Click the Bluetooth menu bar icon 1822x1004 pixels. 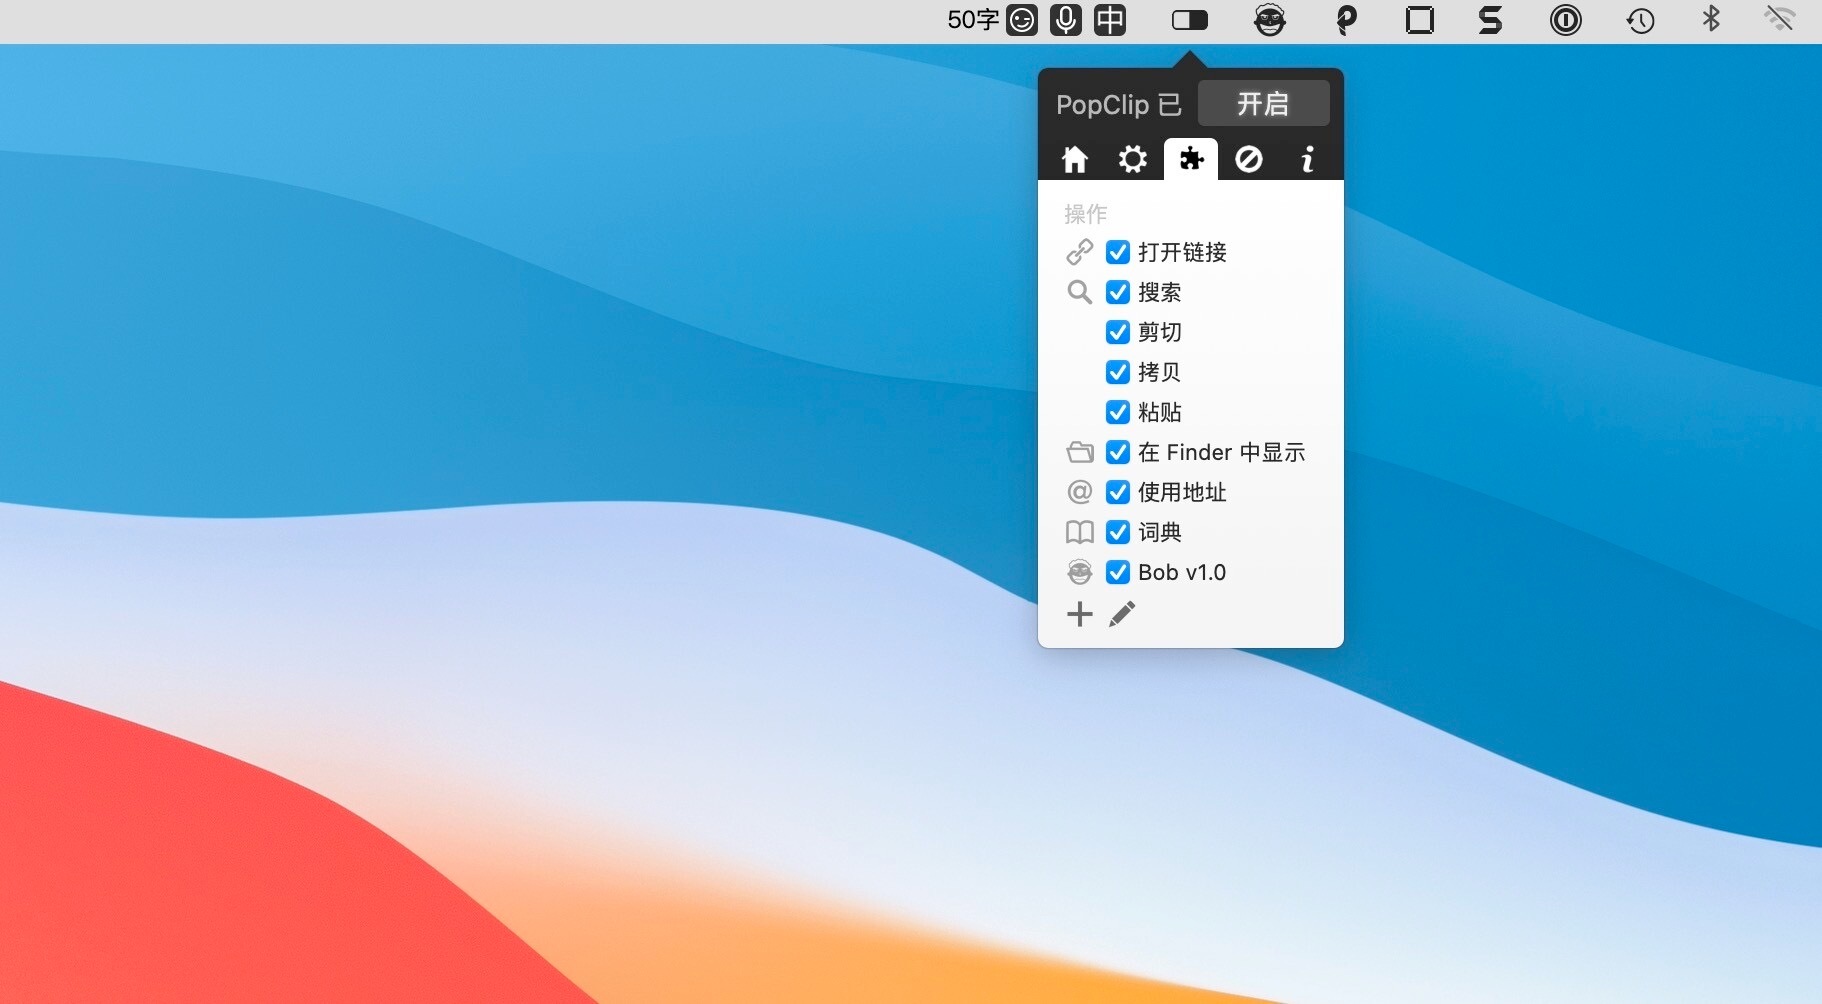[x=1711, y=20]
